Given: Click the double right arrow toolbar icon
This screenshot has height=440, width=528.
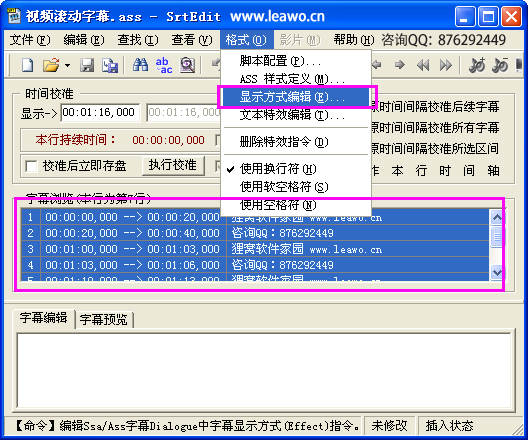Looking at the screenshot, I should (x=446, y=65).
